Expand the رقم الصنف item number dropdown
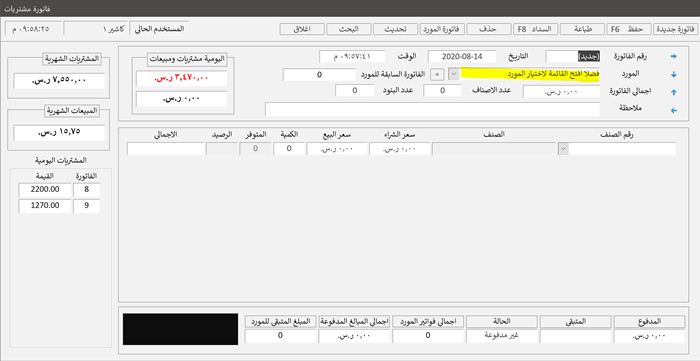The height and width of the screenshot is (361, 700). [563, 149]
